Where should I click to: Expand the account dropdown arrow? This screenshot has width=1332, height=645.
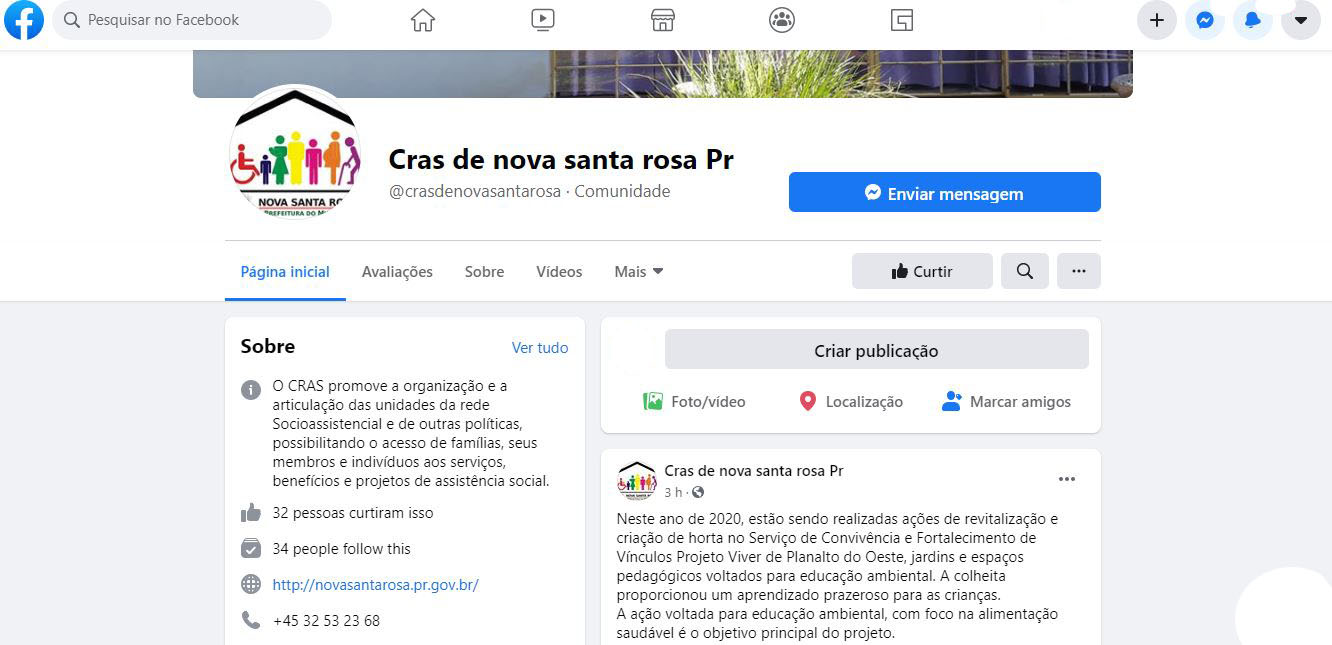point(1301,20)
